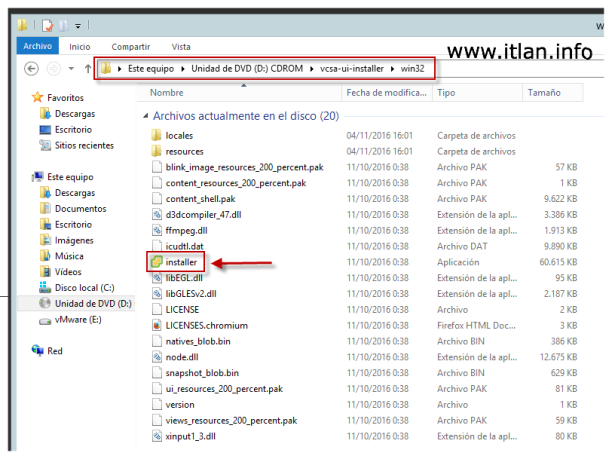Collapse the 'Archivos actualmente en el disco' group
The height and width of the screenshot is (459, 612).
coord(146,116)
